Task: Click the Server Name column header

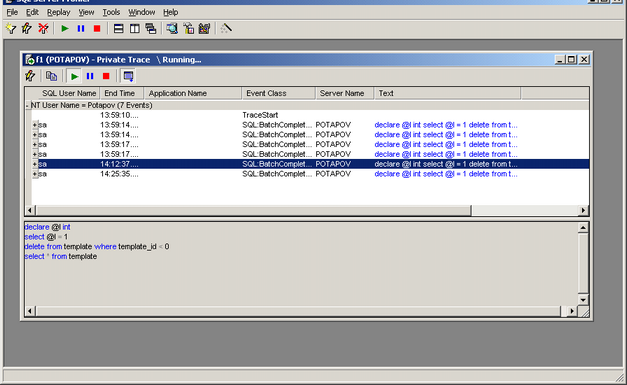Action: pos(344,93)
